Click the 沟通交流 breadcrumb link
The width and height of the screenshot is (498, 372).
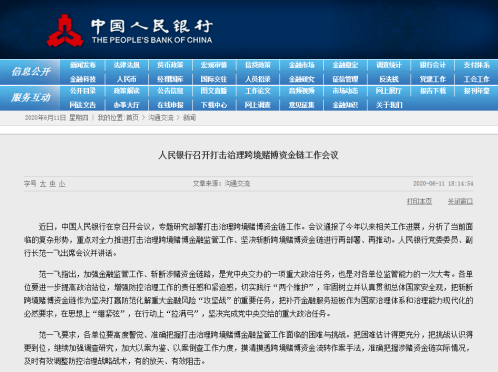pyautogui.click(x=161, y=118)
